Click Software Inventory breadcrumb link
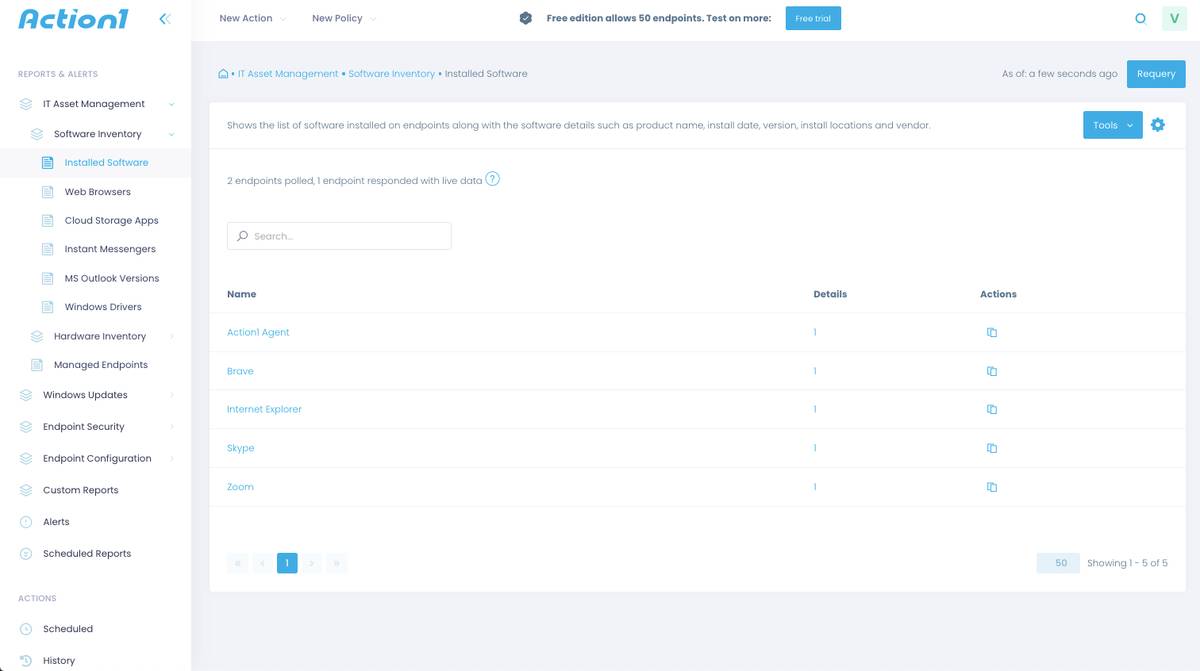 (392, 74)
